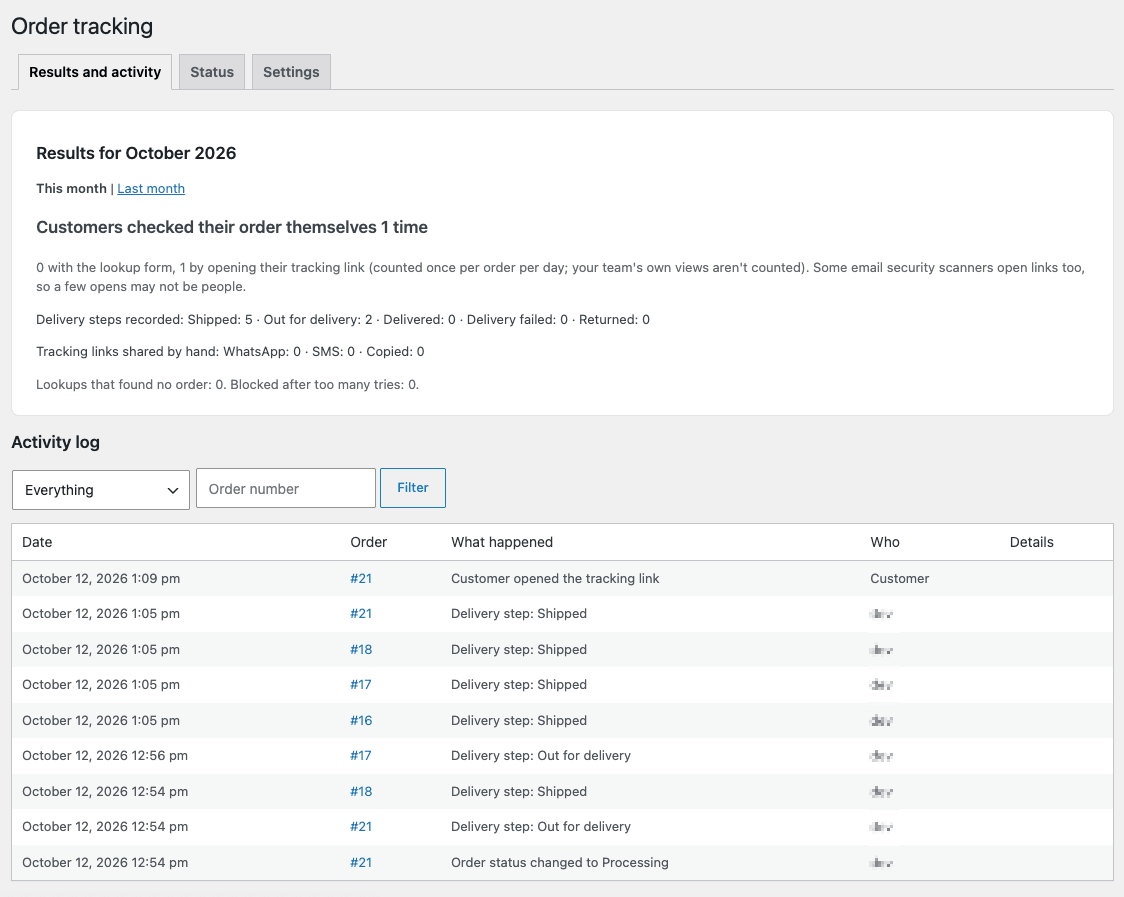Select 'Customer opened the tracking link' text
Screen dimensions: 1124x897
[x=555, y=579]
